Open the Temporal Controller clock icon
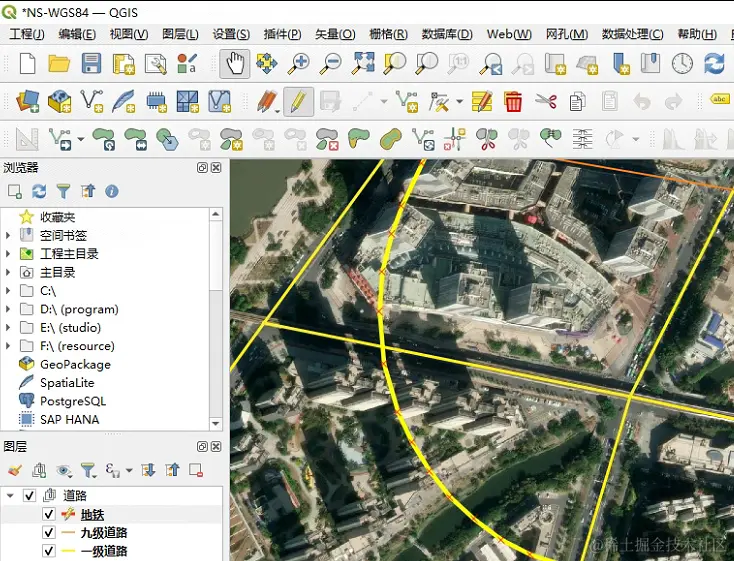This screenshot has width=734, height=561. (682, 63)
